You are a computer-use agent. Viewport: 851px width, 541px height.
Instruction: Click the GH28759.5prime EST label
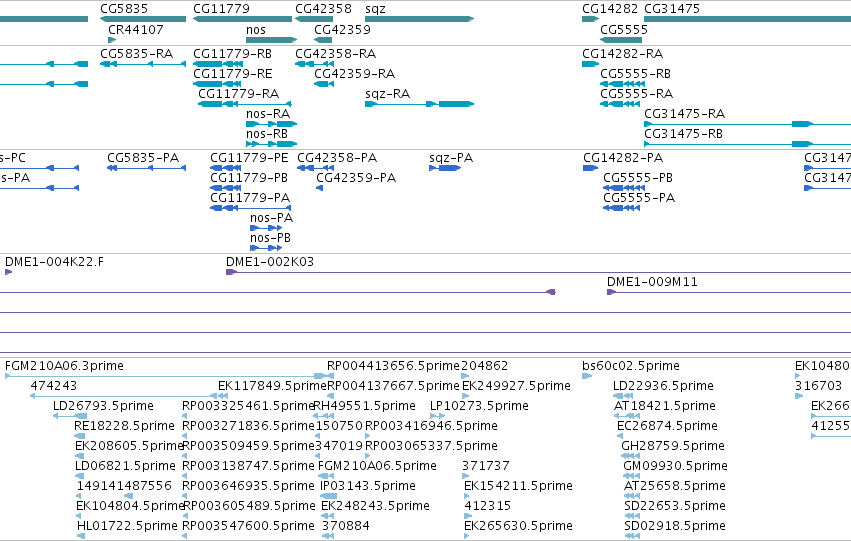(673, 446)
